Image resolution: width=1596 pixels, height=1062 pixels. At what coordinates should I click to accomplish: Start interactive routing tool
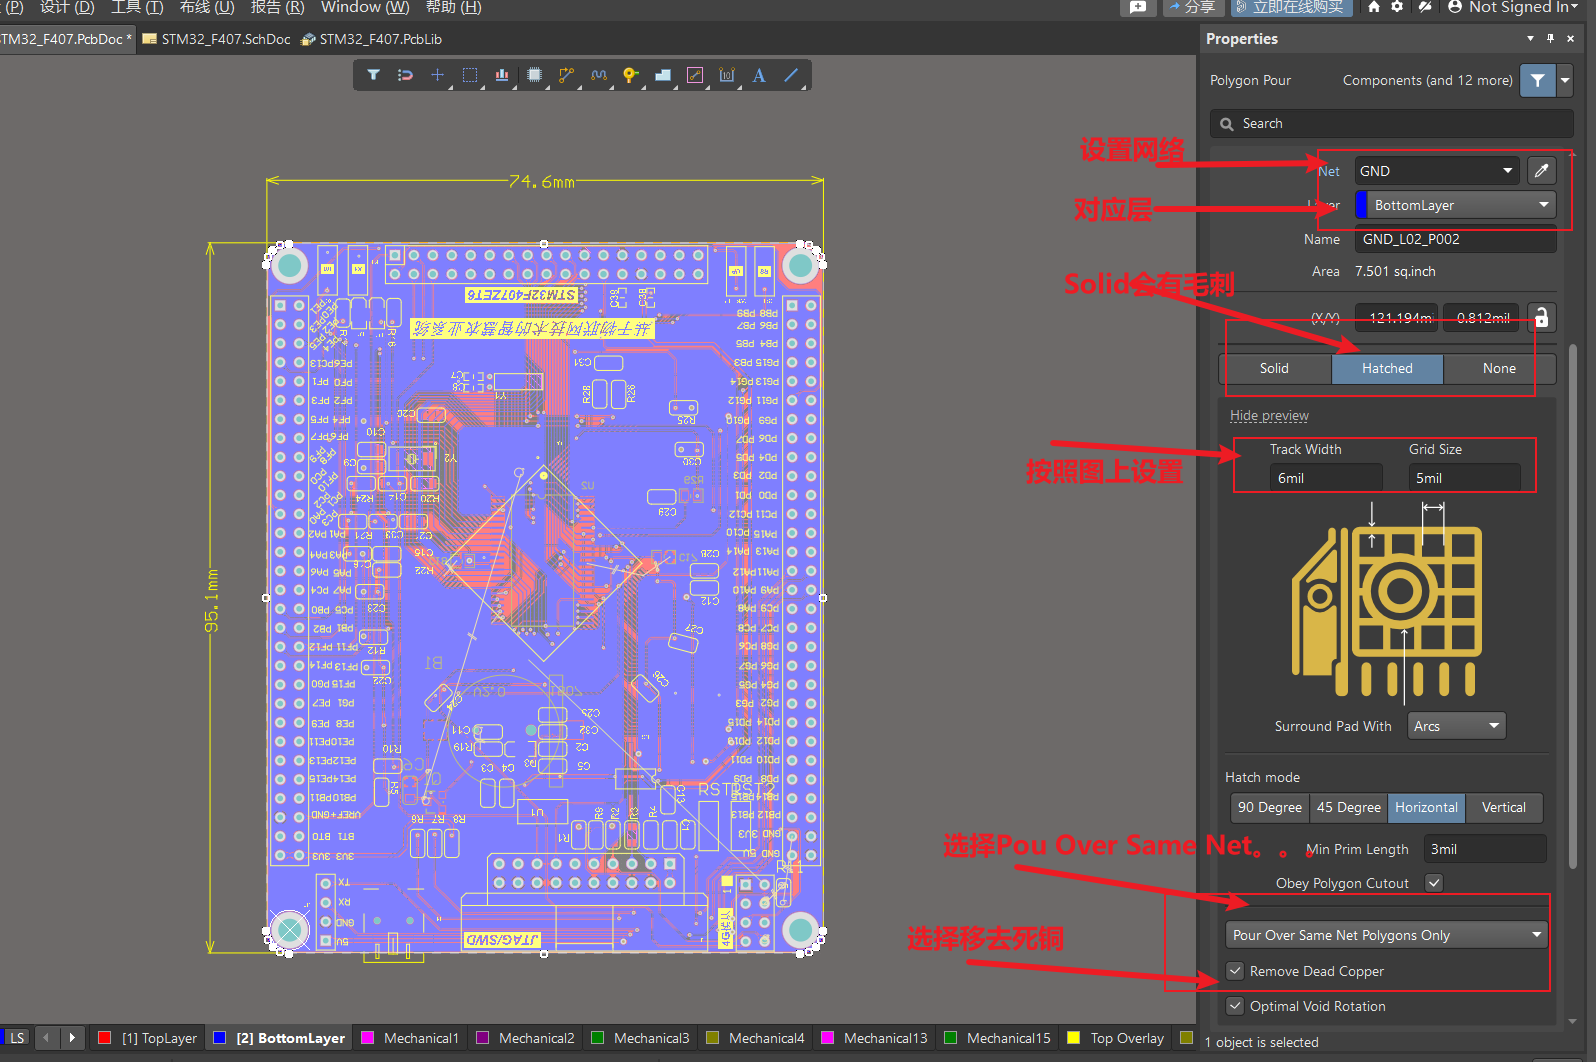(566, 75)
